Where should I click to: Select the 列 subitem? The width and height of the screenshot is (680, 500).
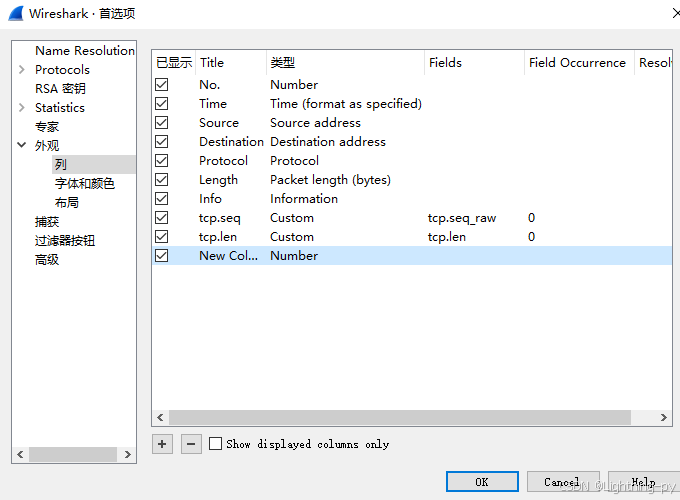point(61,164)
